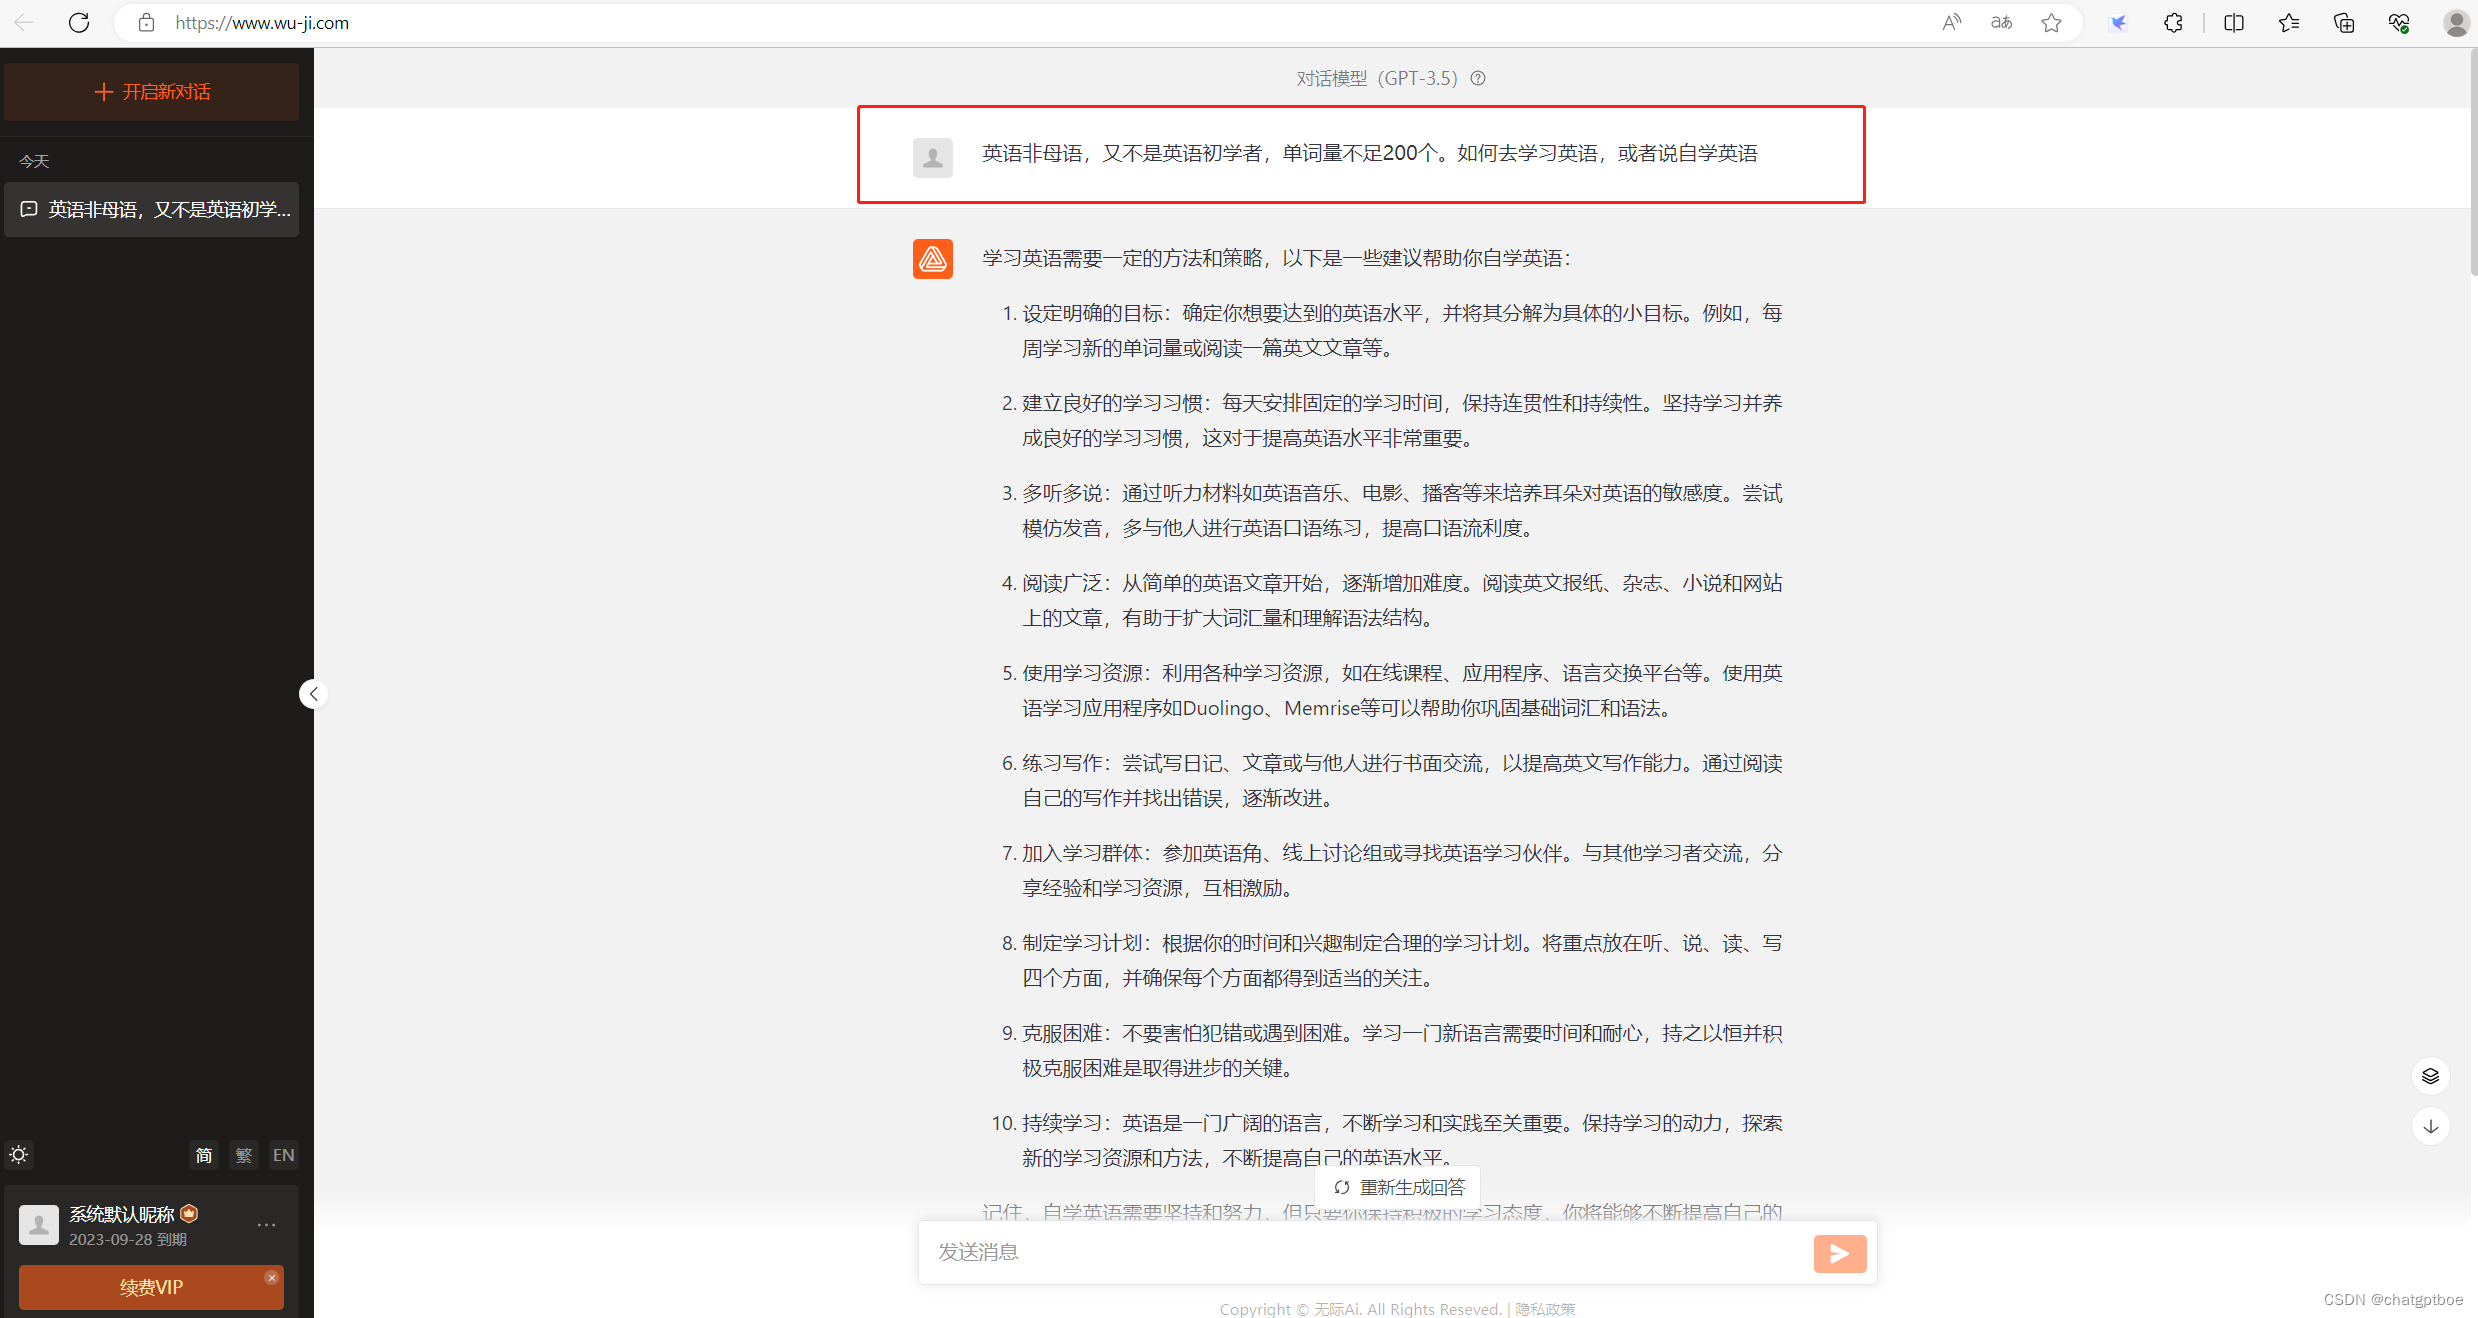Collapse the sidebar with chevron button
The image size is (2478, 1318).
313,694
